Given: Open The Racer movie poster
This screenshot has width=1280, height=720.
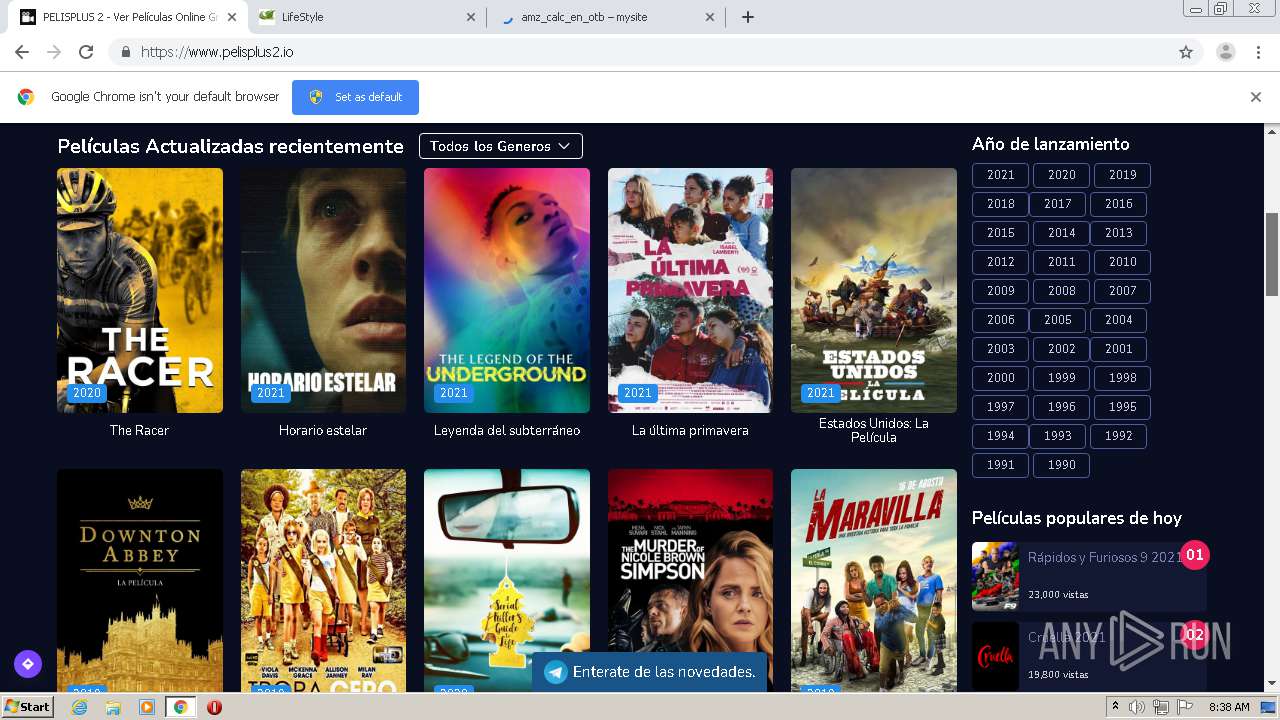Looking at the screenshot, I should pos(140,290).
